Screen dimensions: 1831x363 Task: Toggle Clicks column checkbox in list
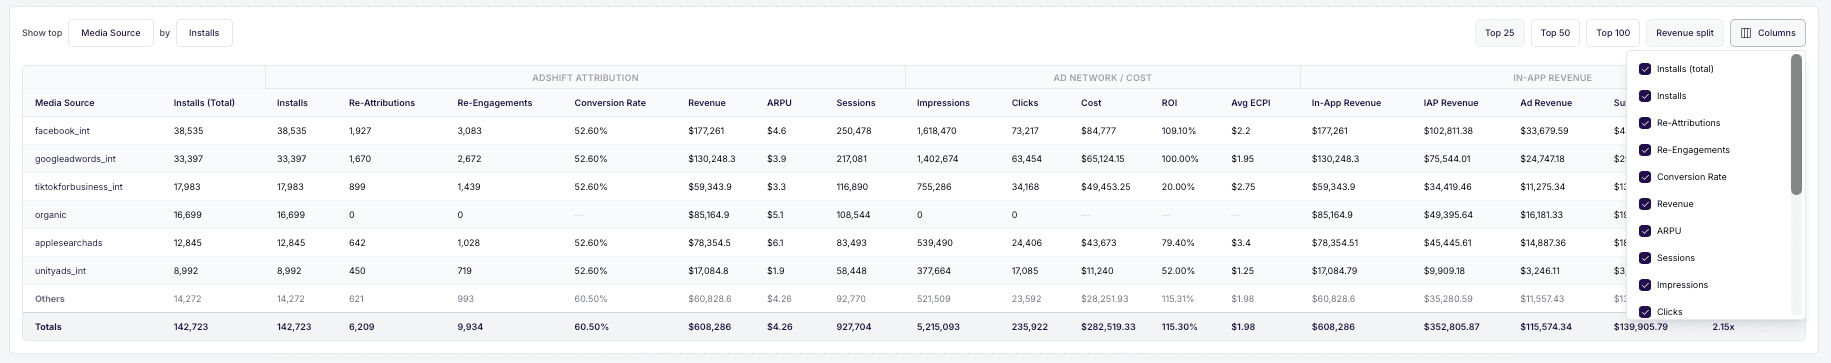1645,312
